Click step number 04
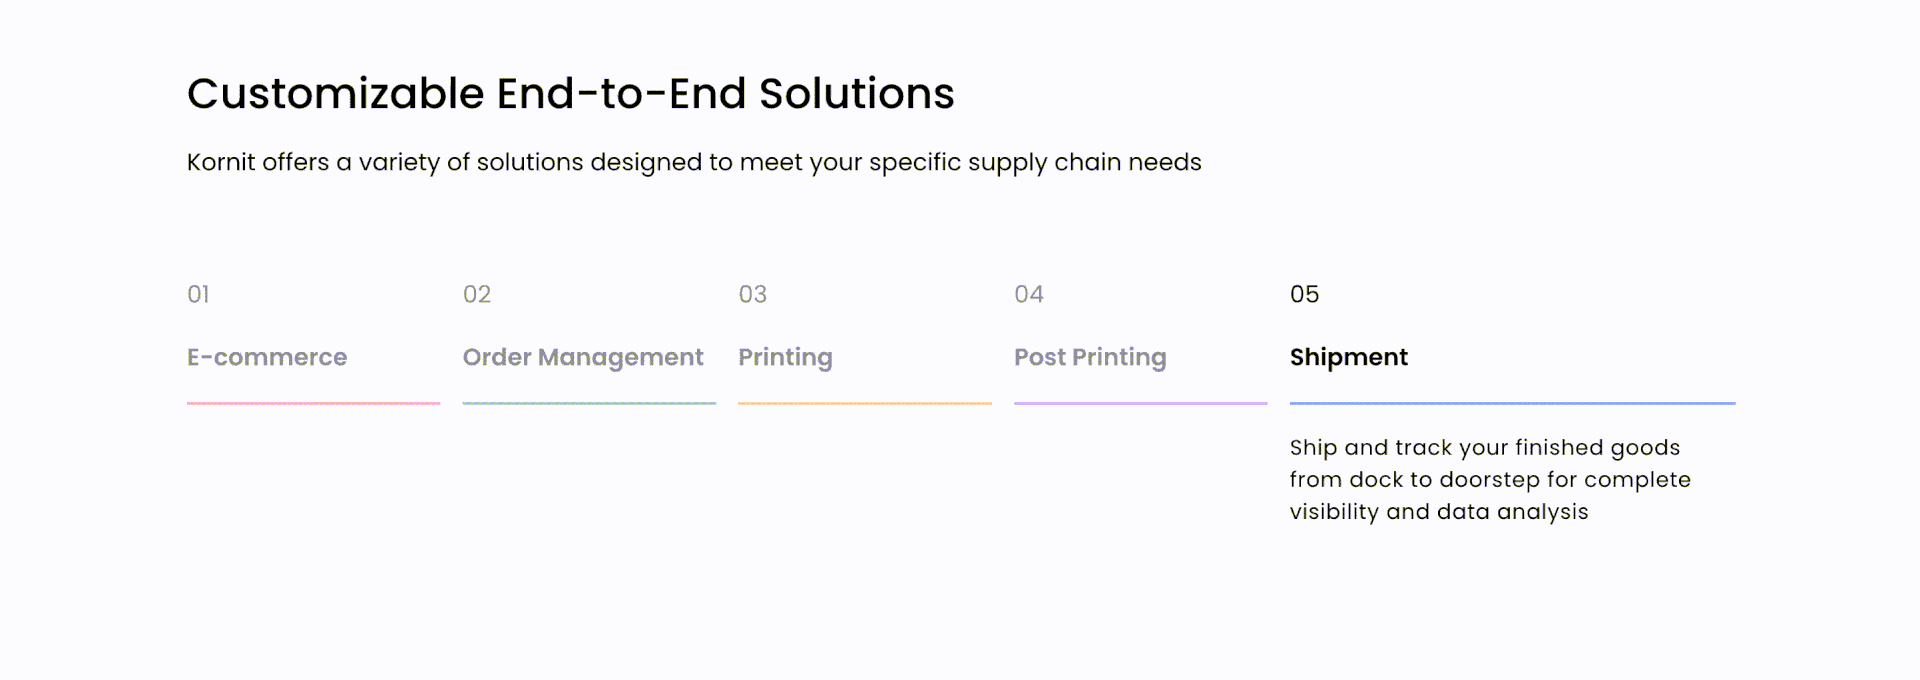The height and width of the screenshot is (680, 1920). click(x=1029, y=294)
